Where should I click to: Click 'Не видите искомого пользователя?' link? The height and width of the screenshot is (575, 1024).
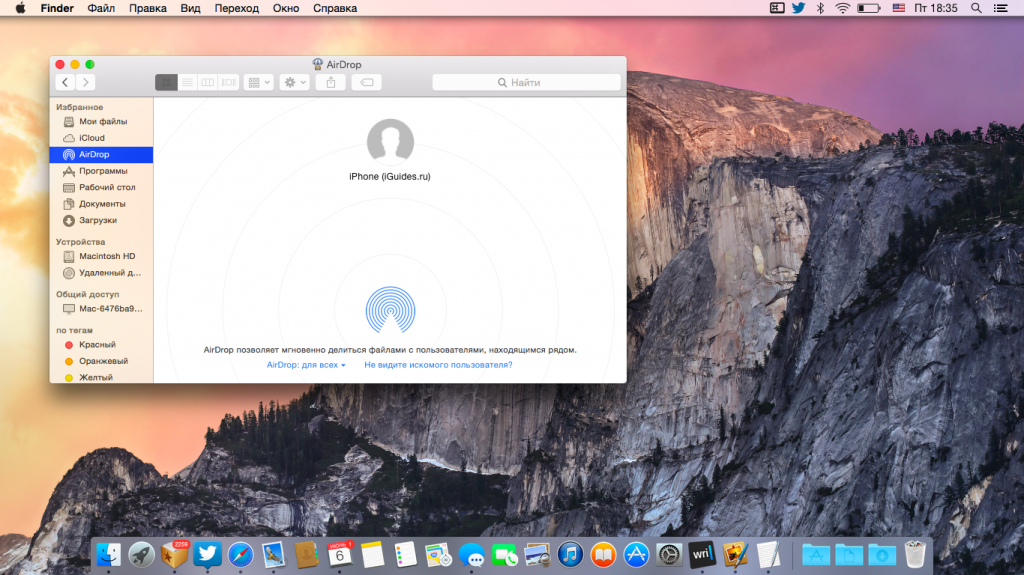438,365
